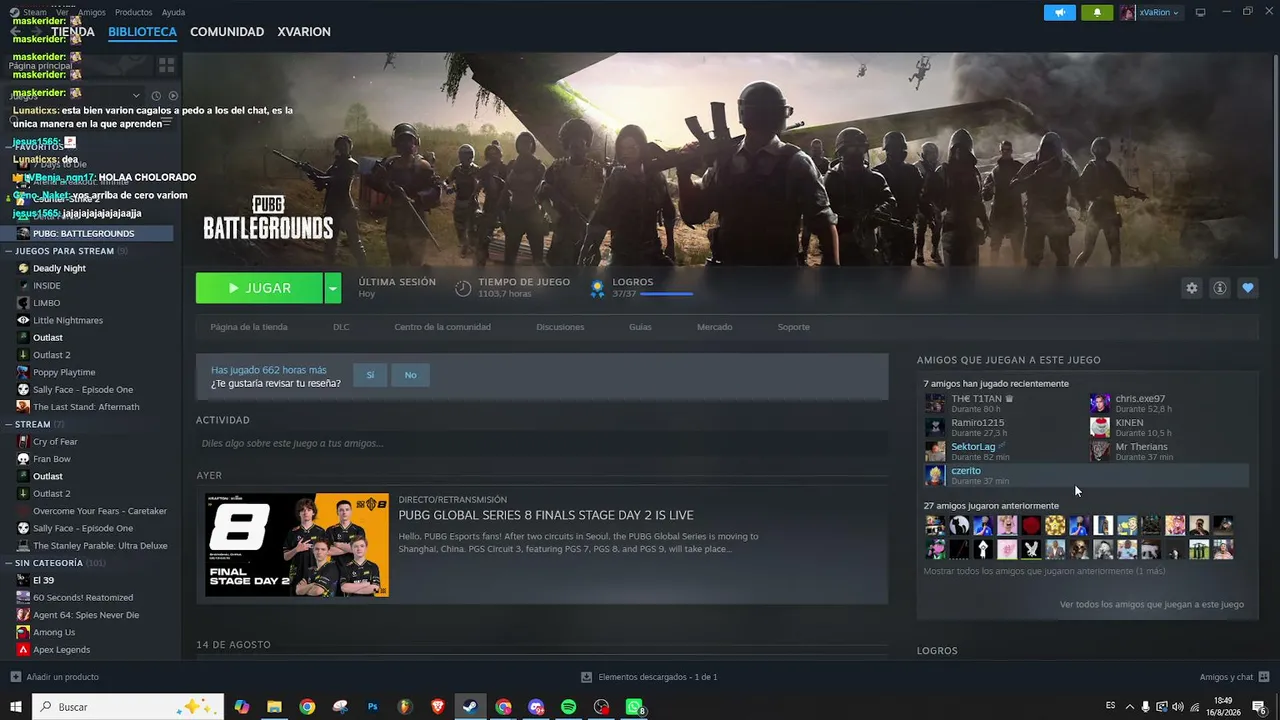Click the green JUGAR button
Viewport: 1280px width, 720px height.
[259, 288]
